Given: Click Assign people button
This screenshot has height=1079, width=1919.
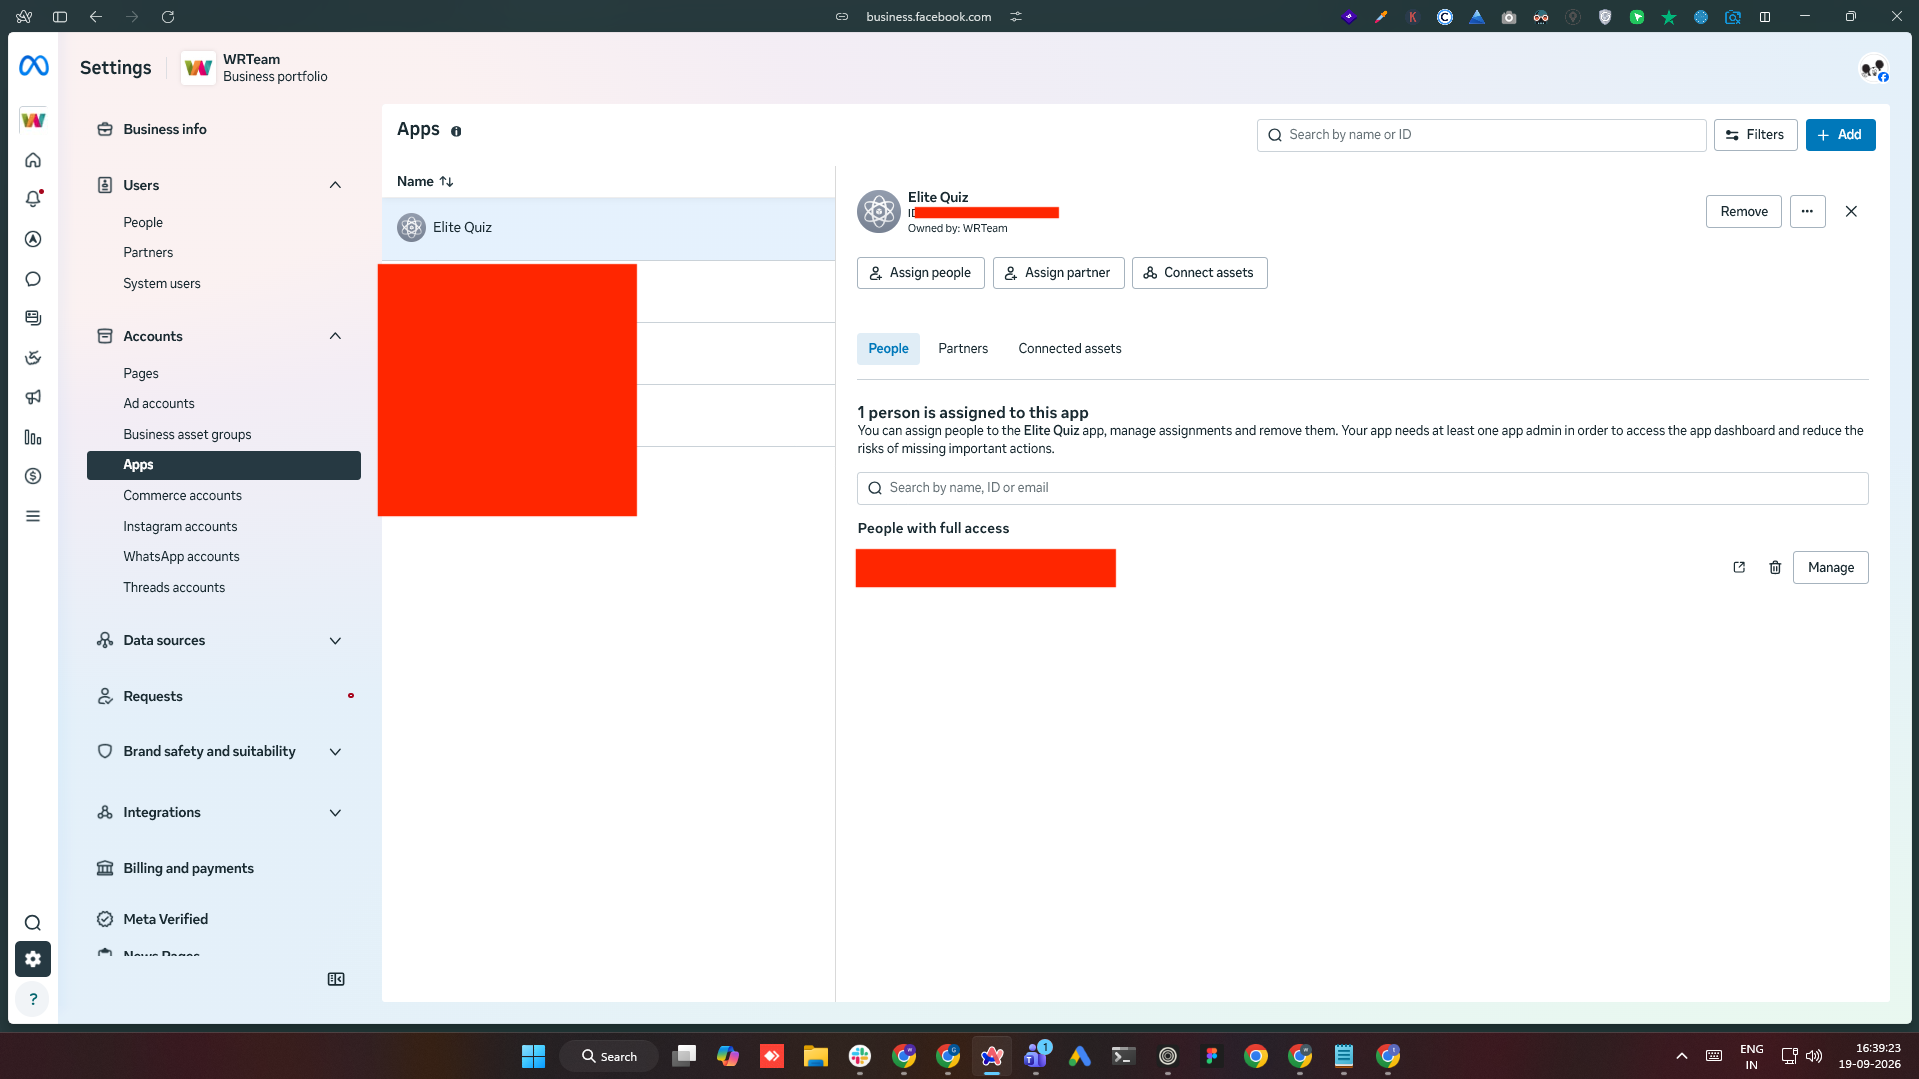Looking at the screenshot, I should 920,272.
